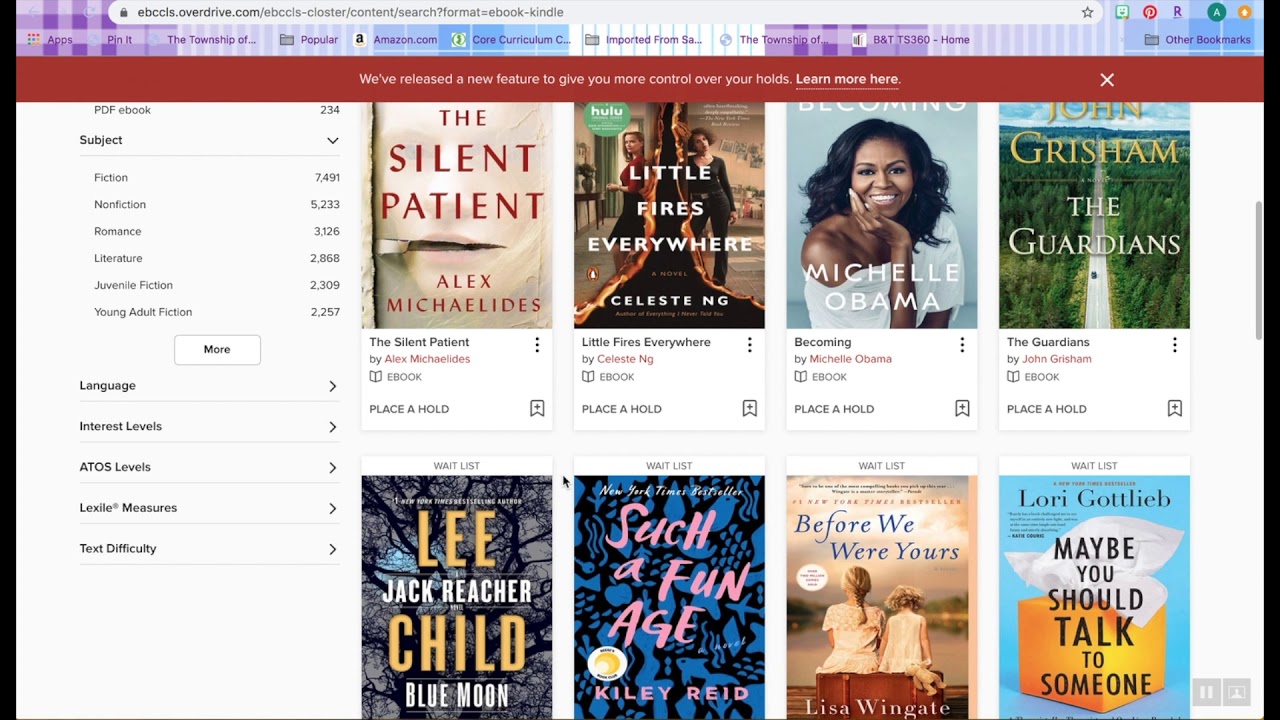Filter results by Literature subject

(118, 258)
